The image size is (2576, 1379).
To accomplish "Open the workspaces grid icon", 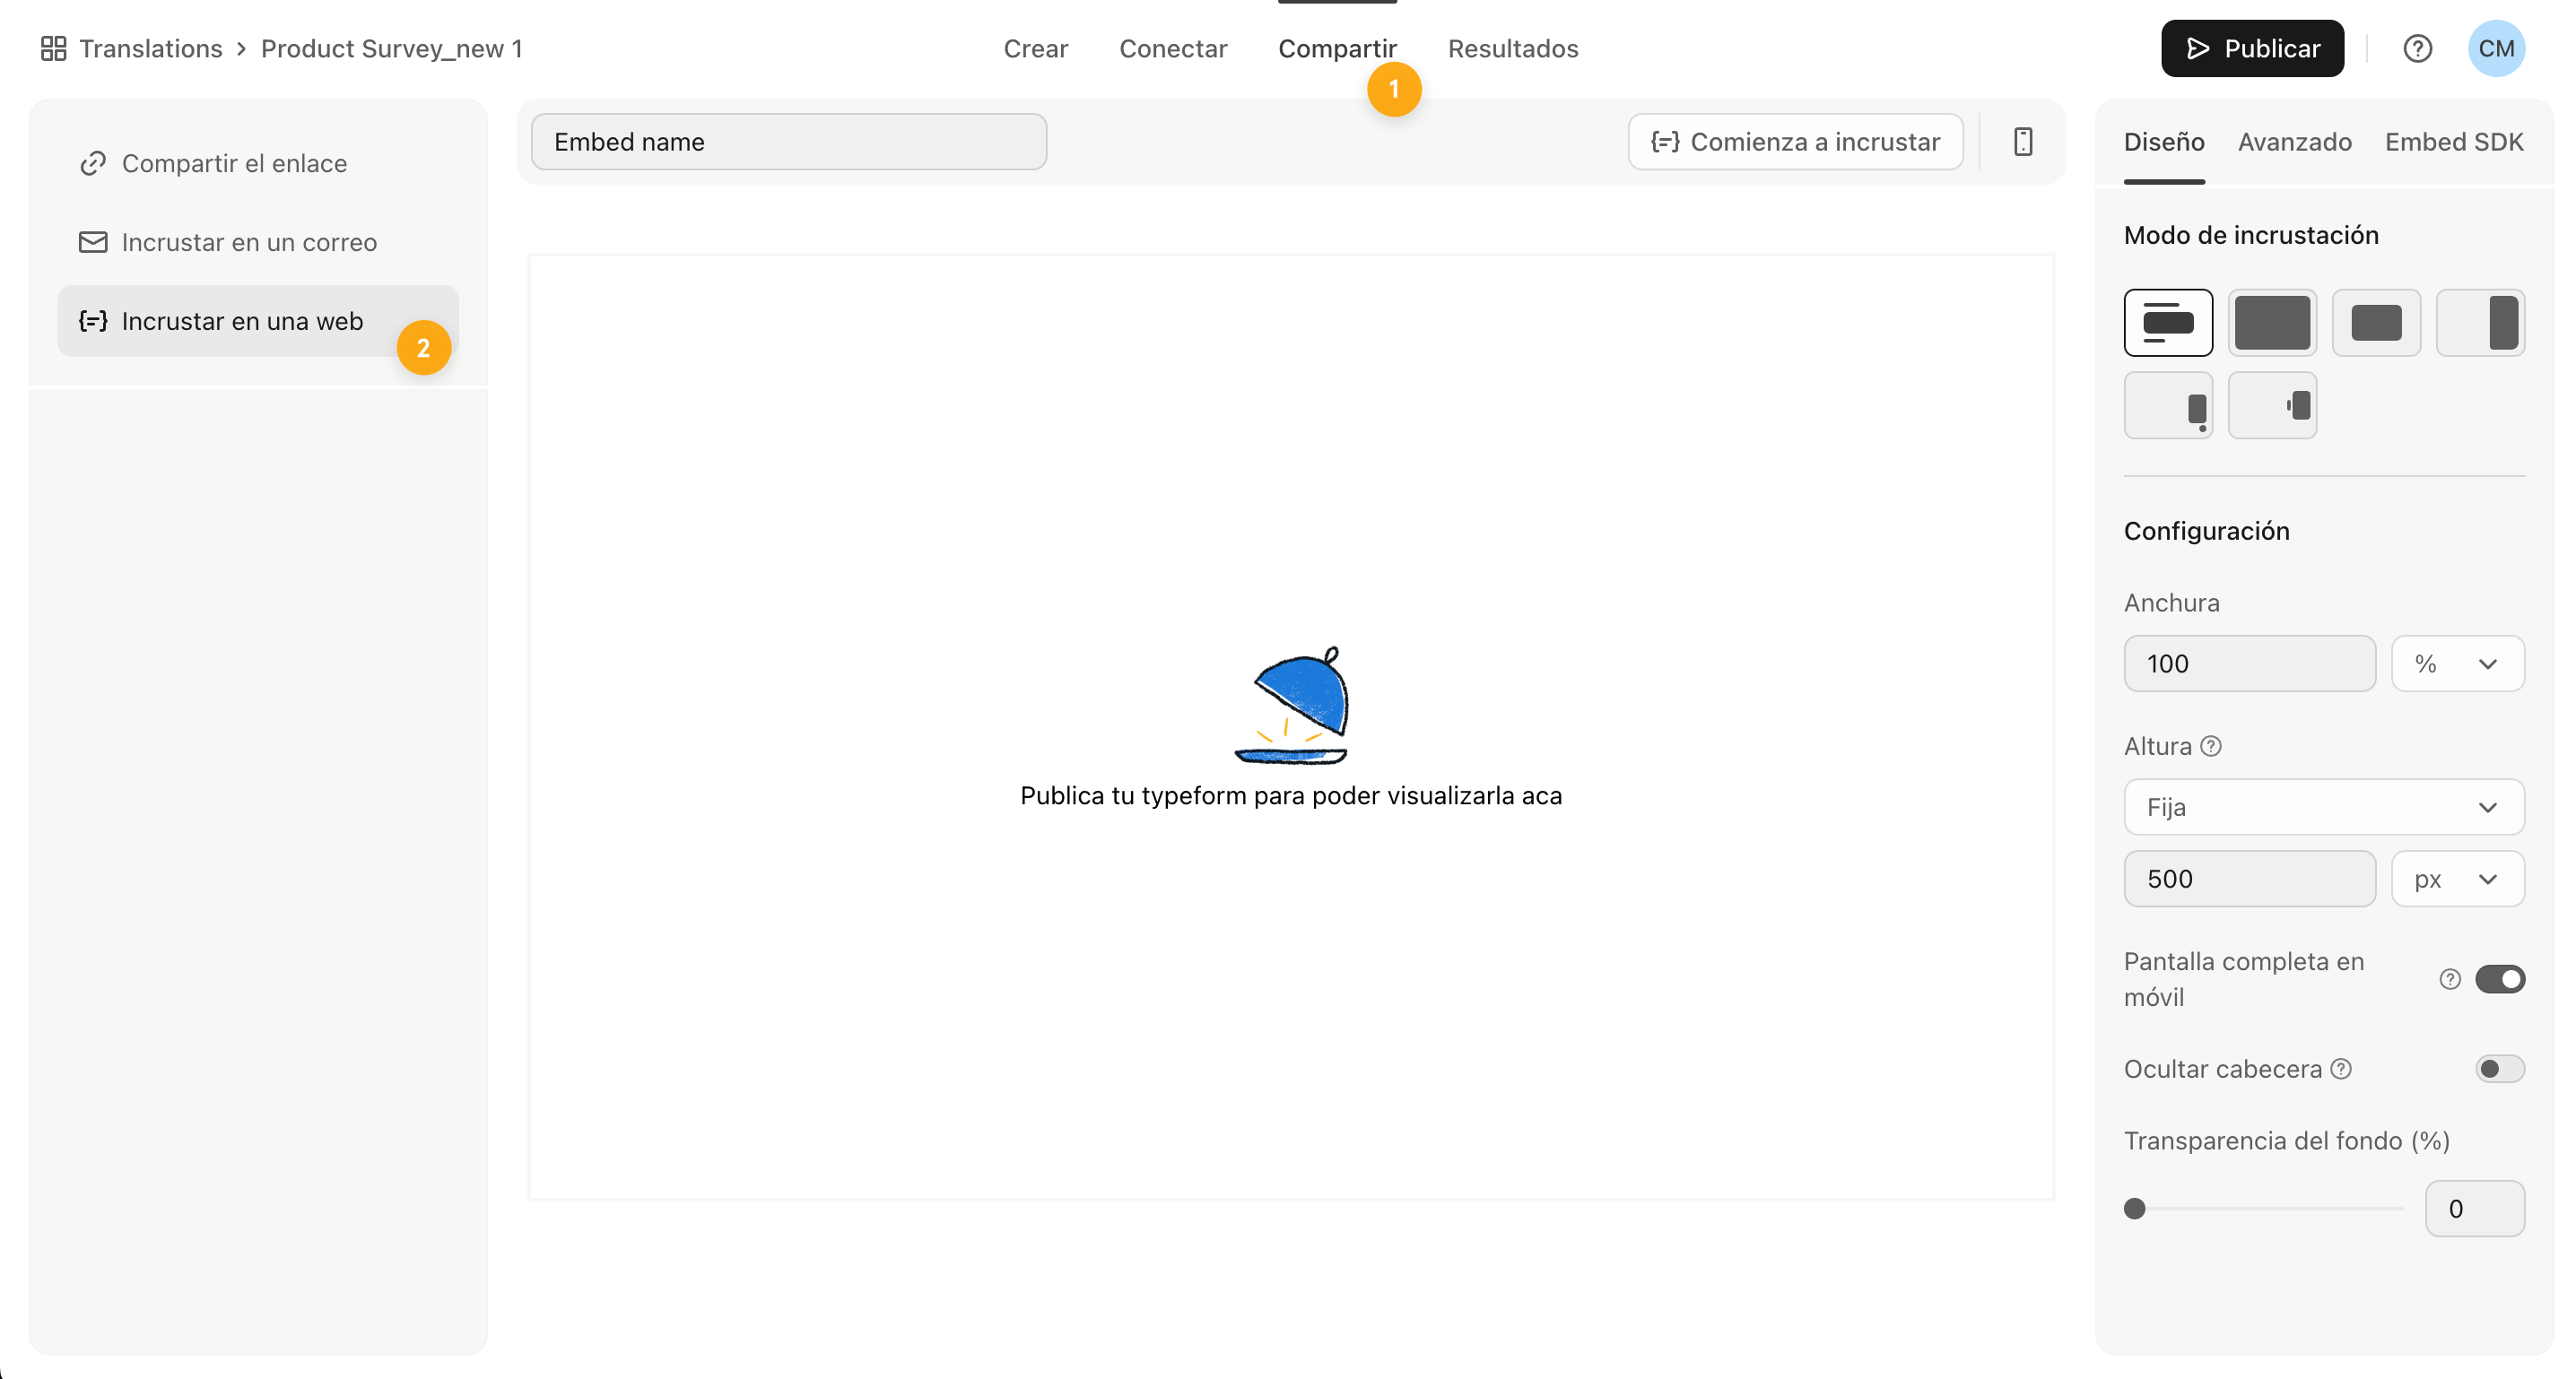I will [x=53, y=48].
